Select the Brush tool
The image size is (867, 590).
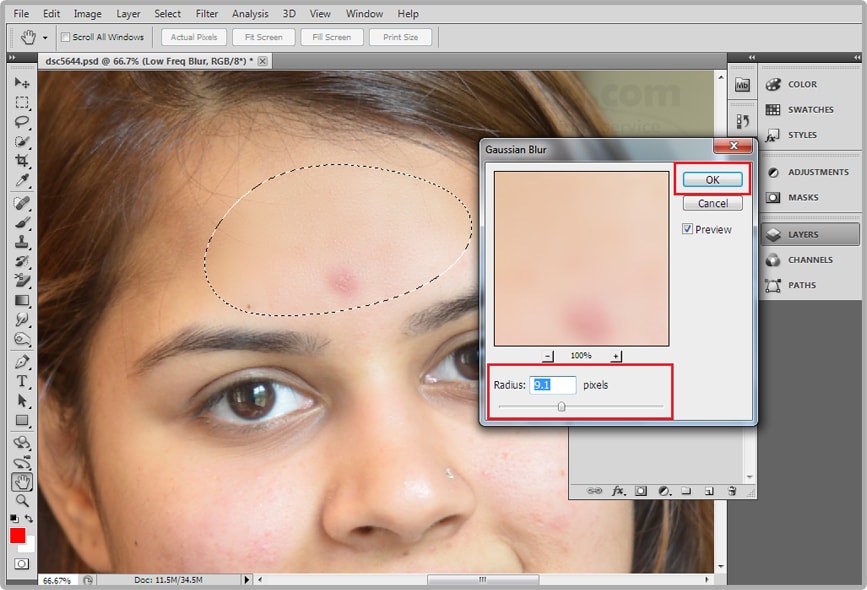22,221
